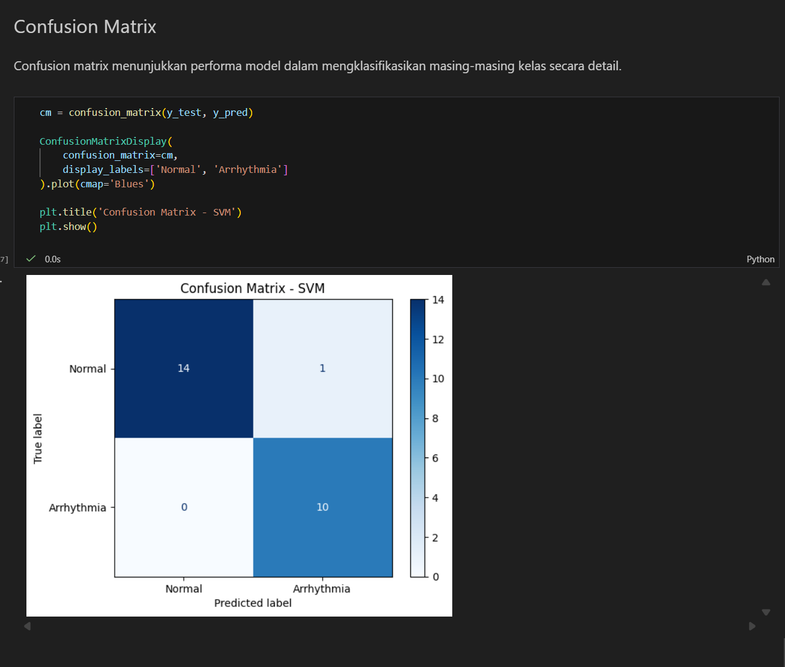
Task: Click the green execution success checkmark
Action: point(31,258)
